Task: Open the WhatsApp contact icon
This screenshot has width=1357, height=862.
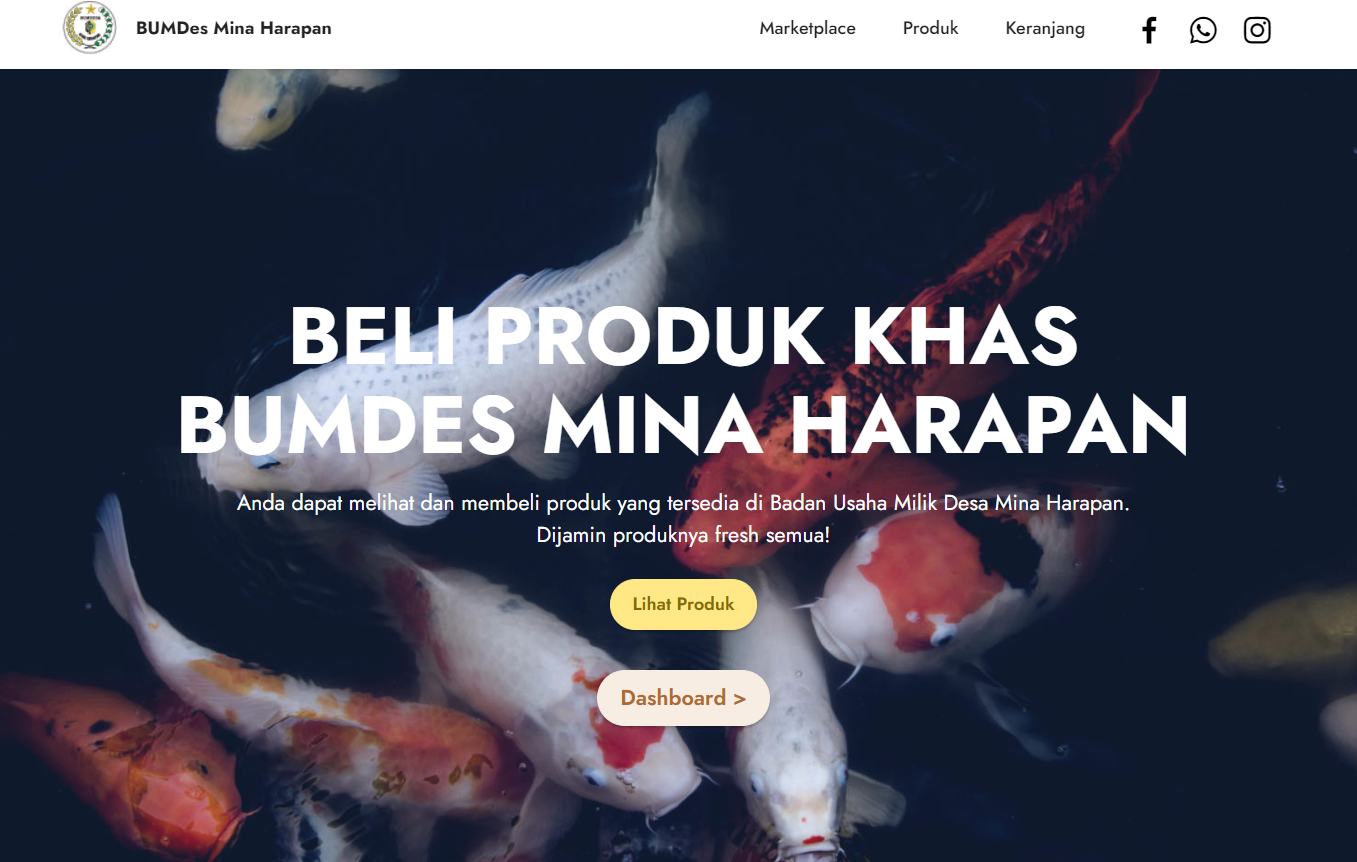Action: click(x=1203, y=30)
